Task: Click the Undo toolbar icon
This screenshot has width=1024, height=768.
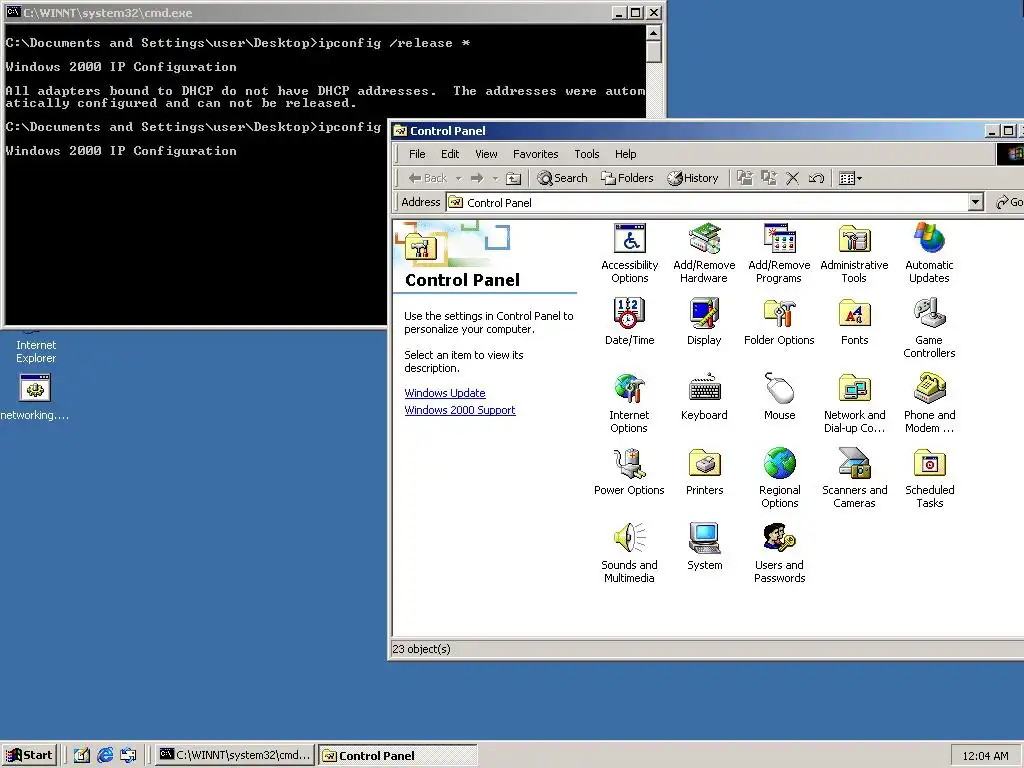Action: 816,178
